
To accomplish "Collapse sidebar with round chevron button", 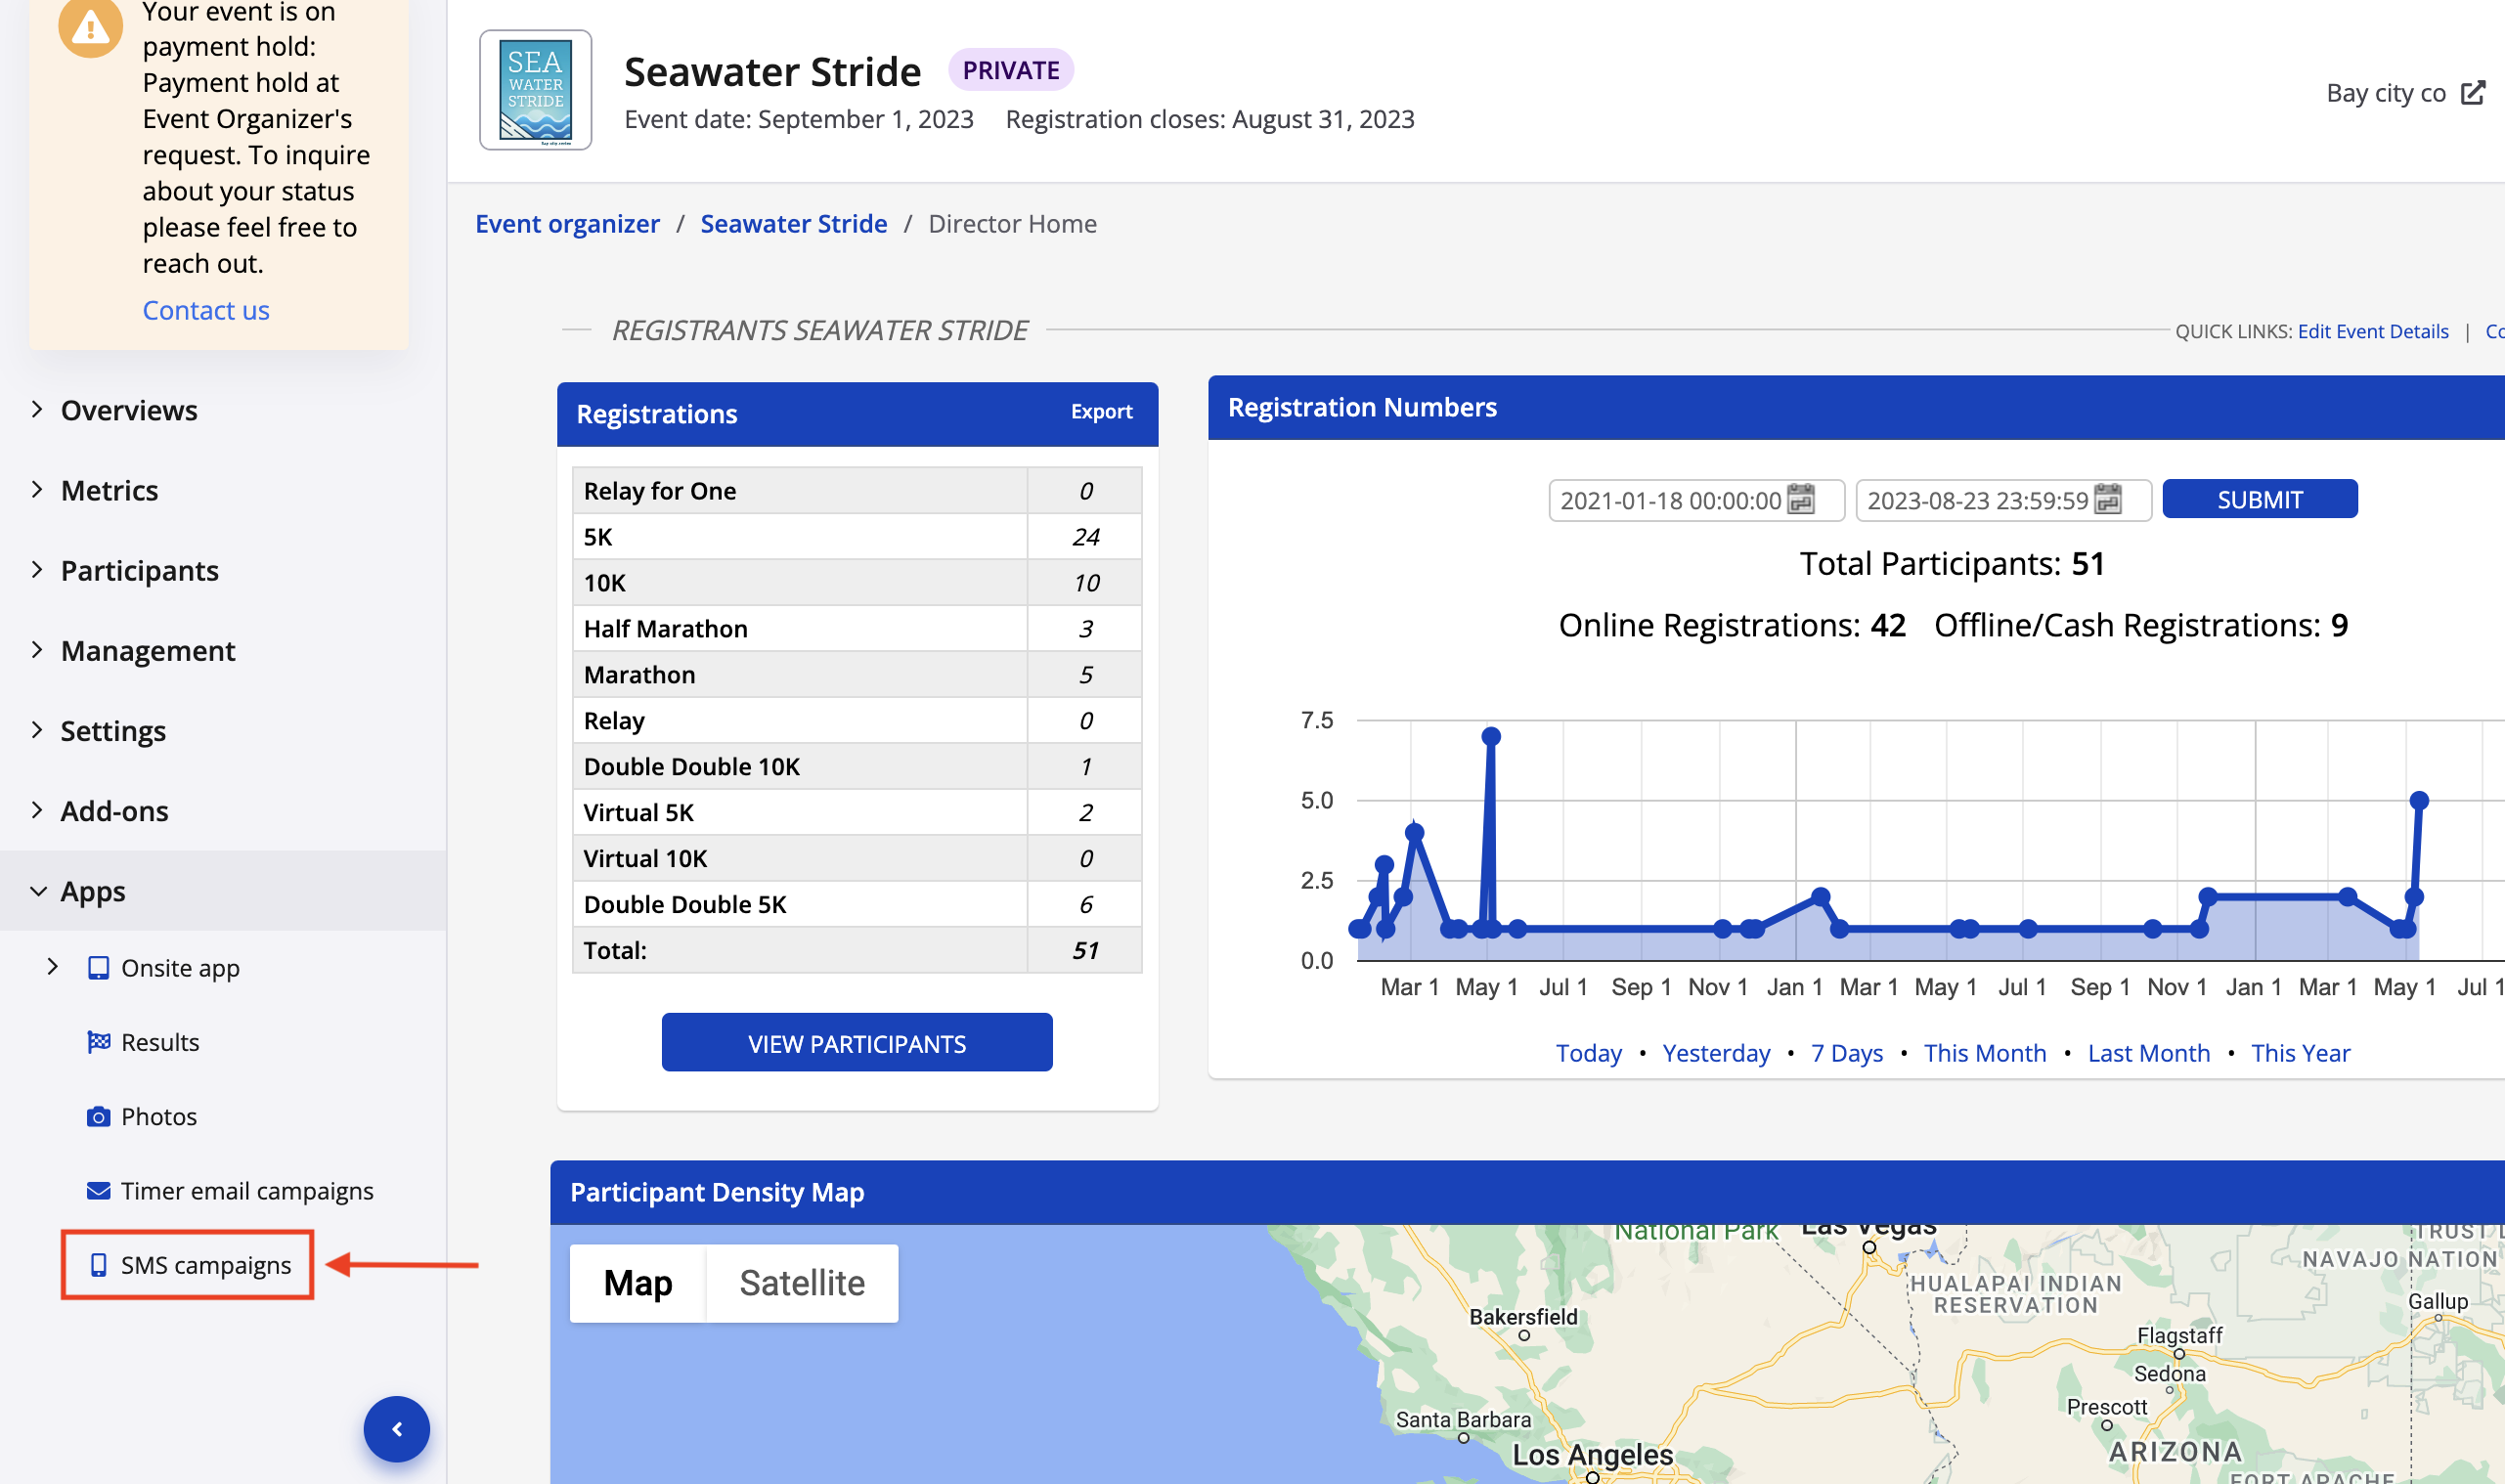I will click(x=396, y=1429).
